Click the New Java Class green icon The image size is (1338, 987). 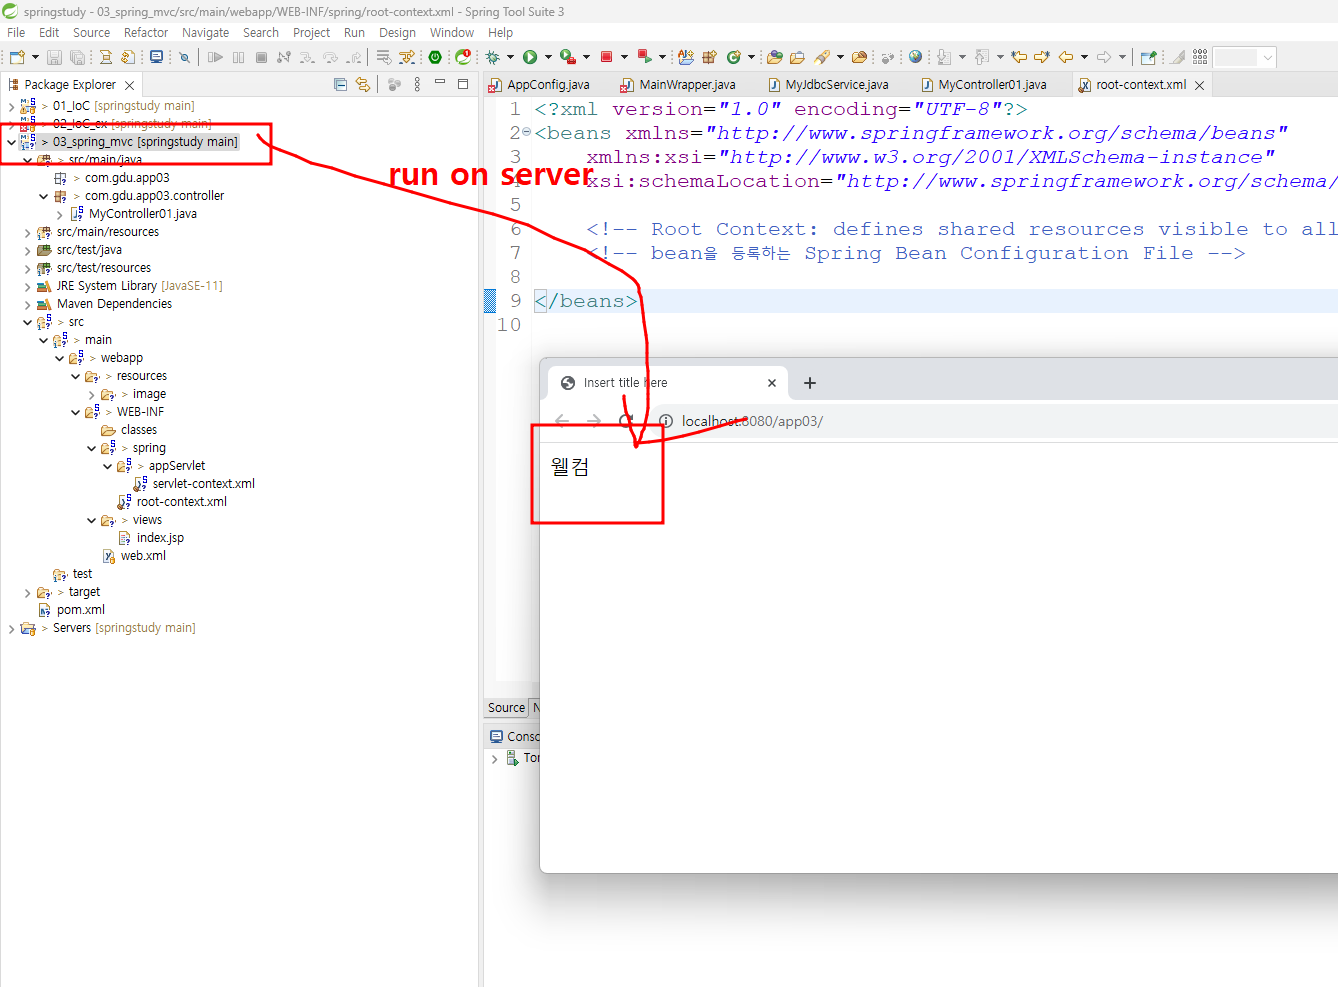[x=733, y=57]
